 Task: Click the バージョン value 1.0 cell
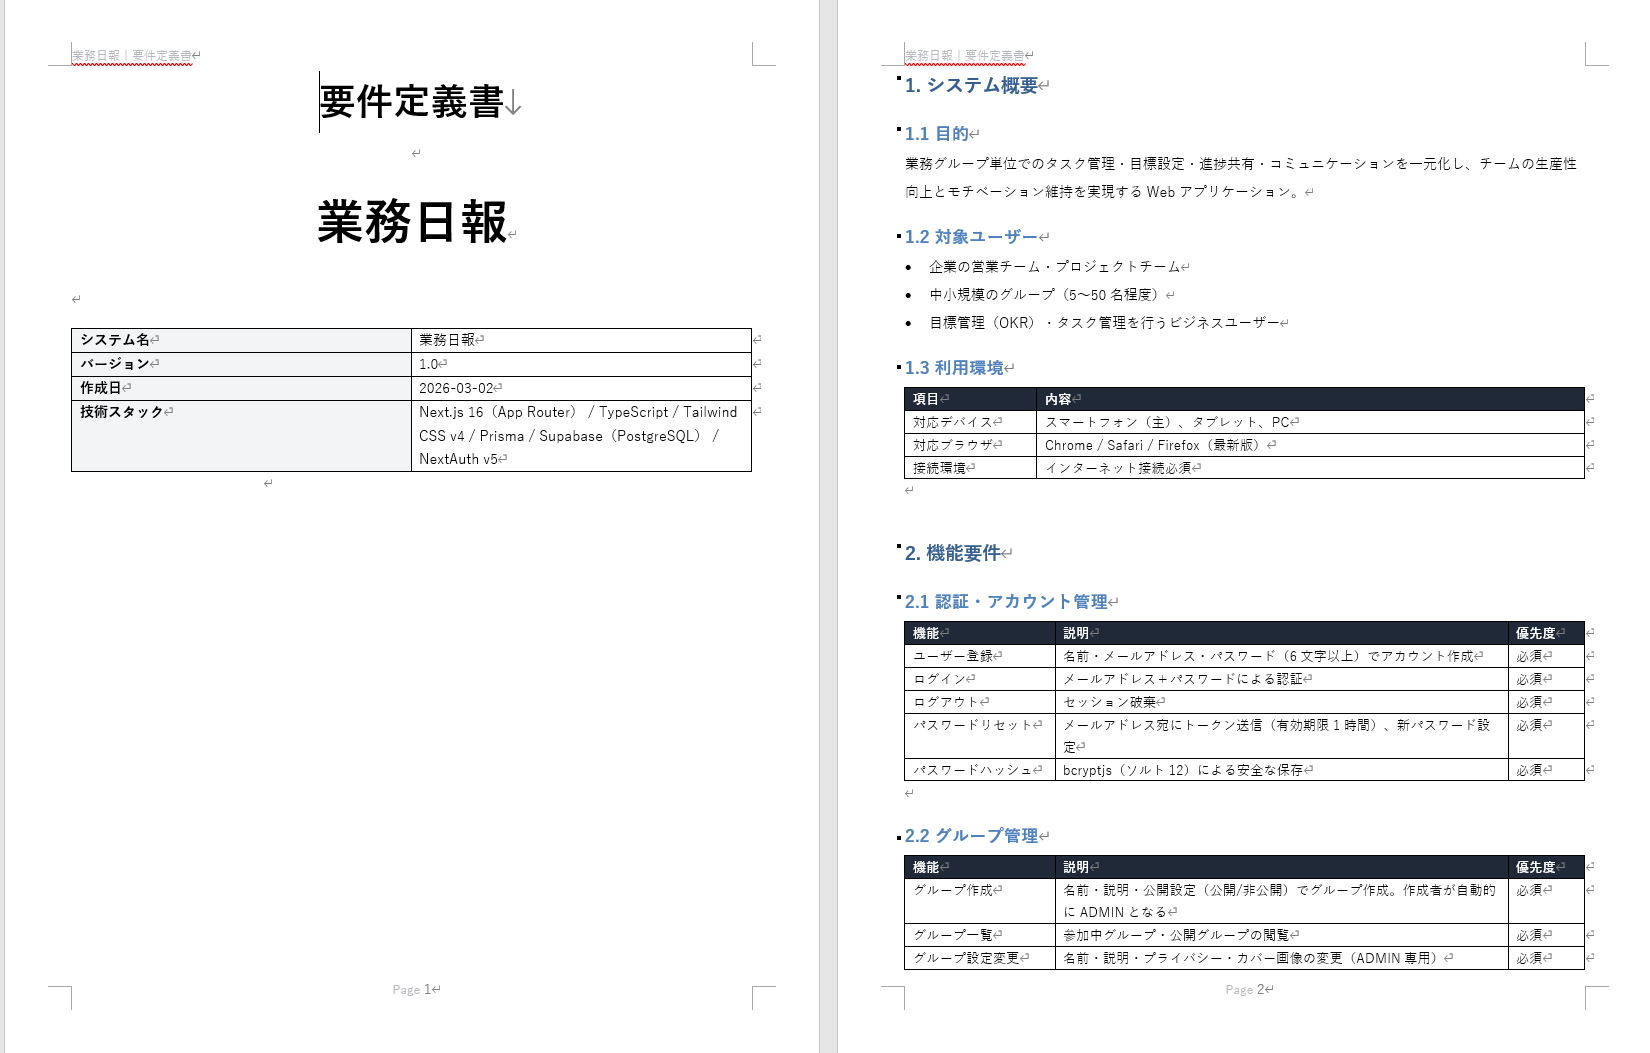[x=428, y=364]
